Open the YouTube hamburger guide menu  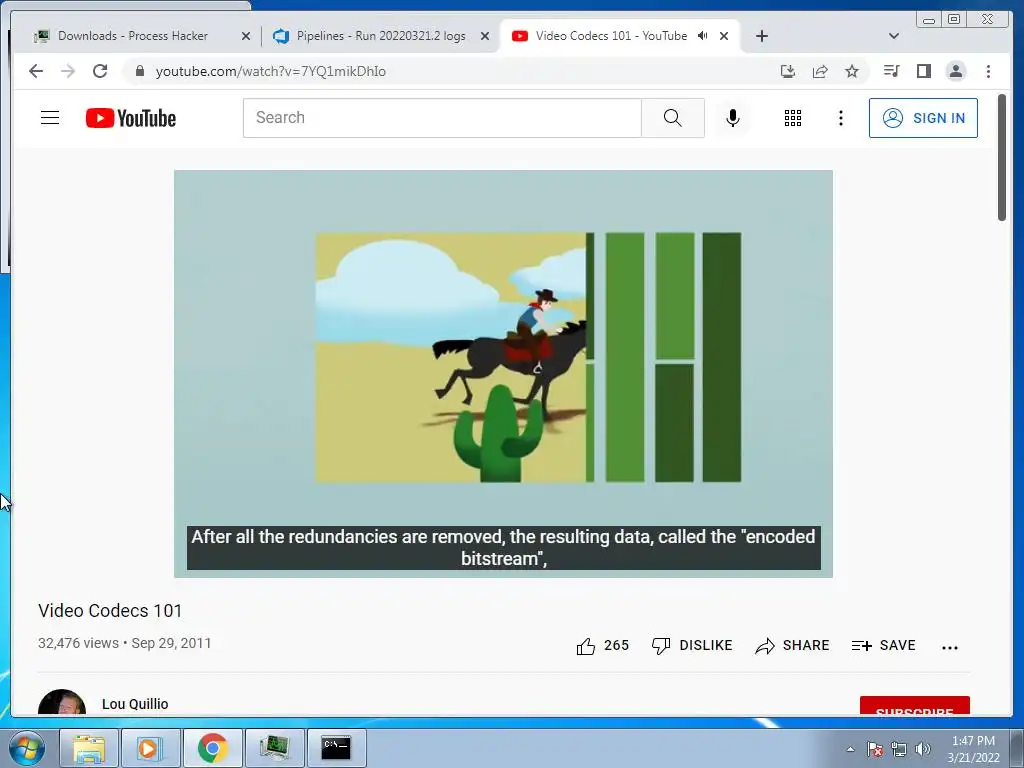pos(50,118)
